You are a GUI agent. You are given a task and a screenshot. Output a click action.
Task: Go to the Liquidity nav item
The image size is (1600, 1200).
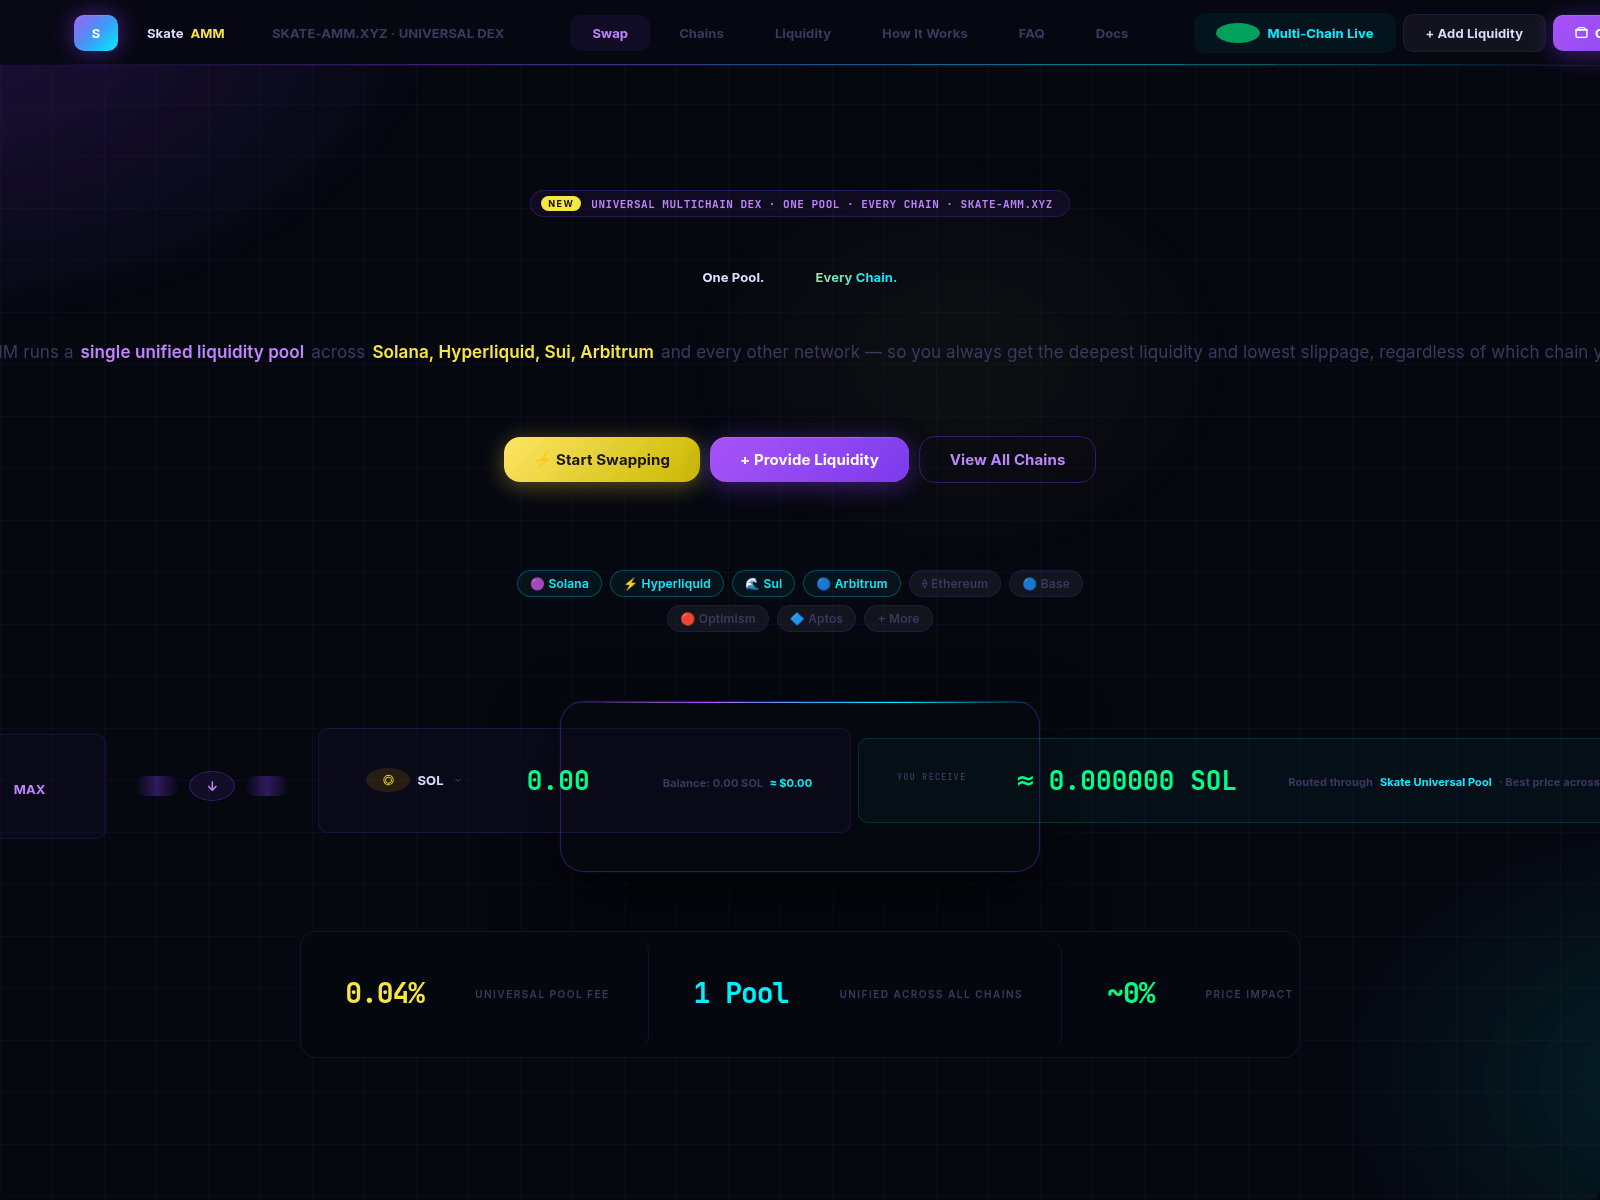click(803, 33)
